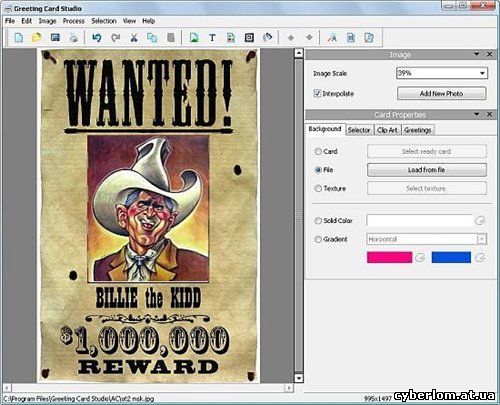Click the black frame toolbar icon
The width and height of the screenshot is (500, 405).
(x=249, y=38)
